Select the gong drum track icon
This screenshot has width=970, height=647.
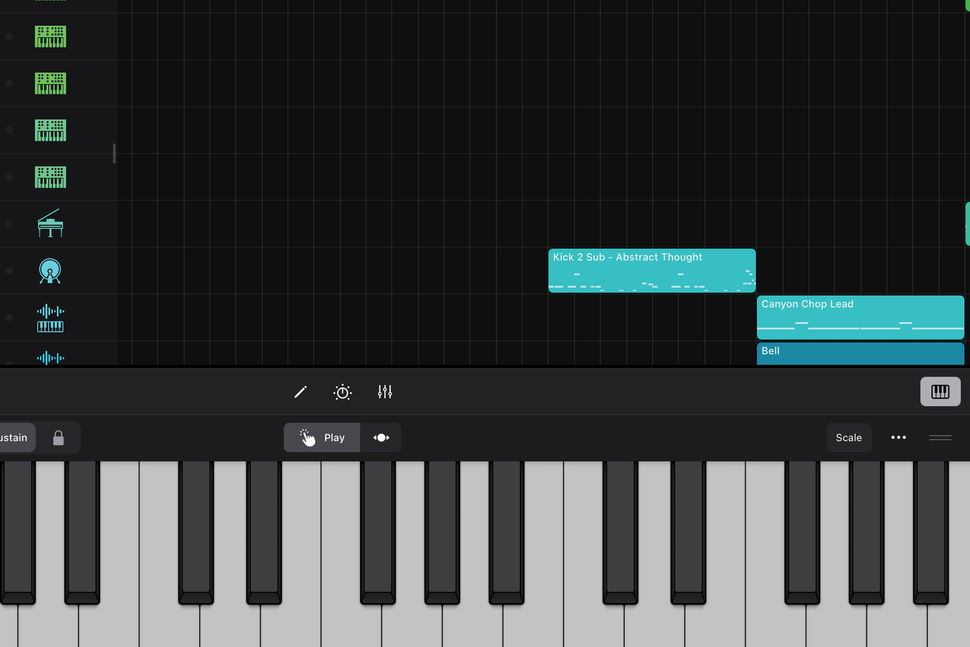[50, 270]
